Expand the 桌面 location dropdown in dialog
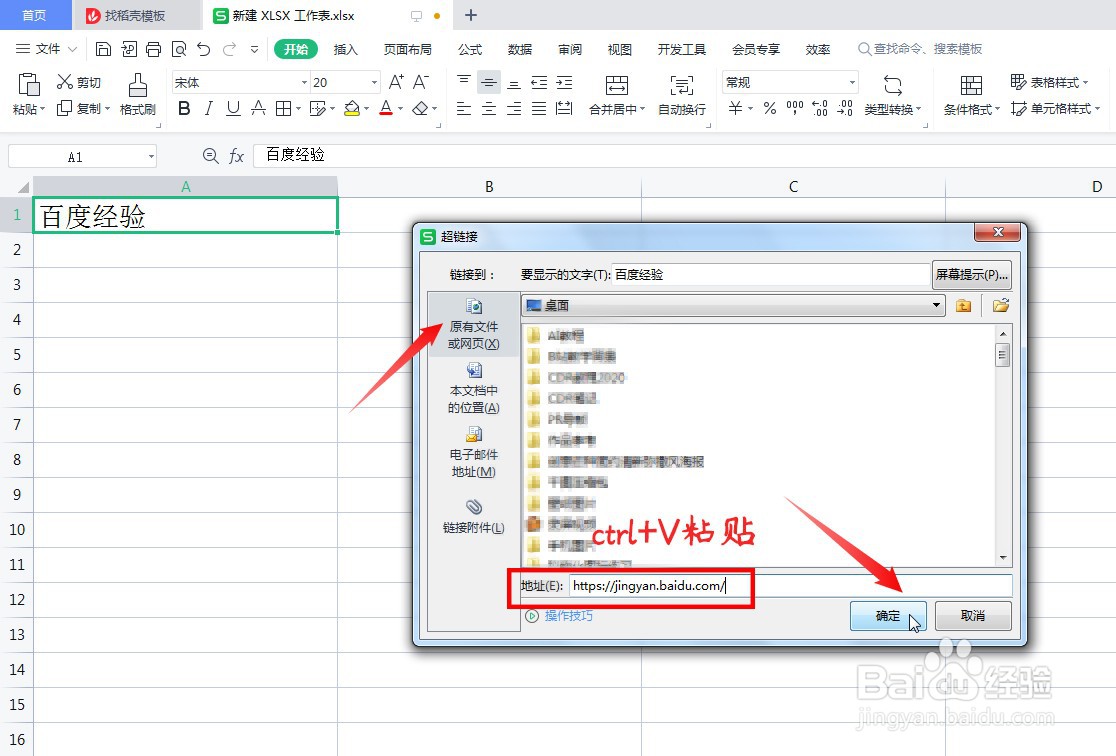 coord(936,305)
